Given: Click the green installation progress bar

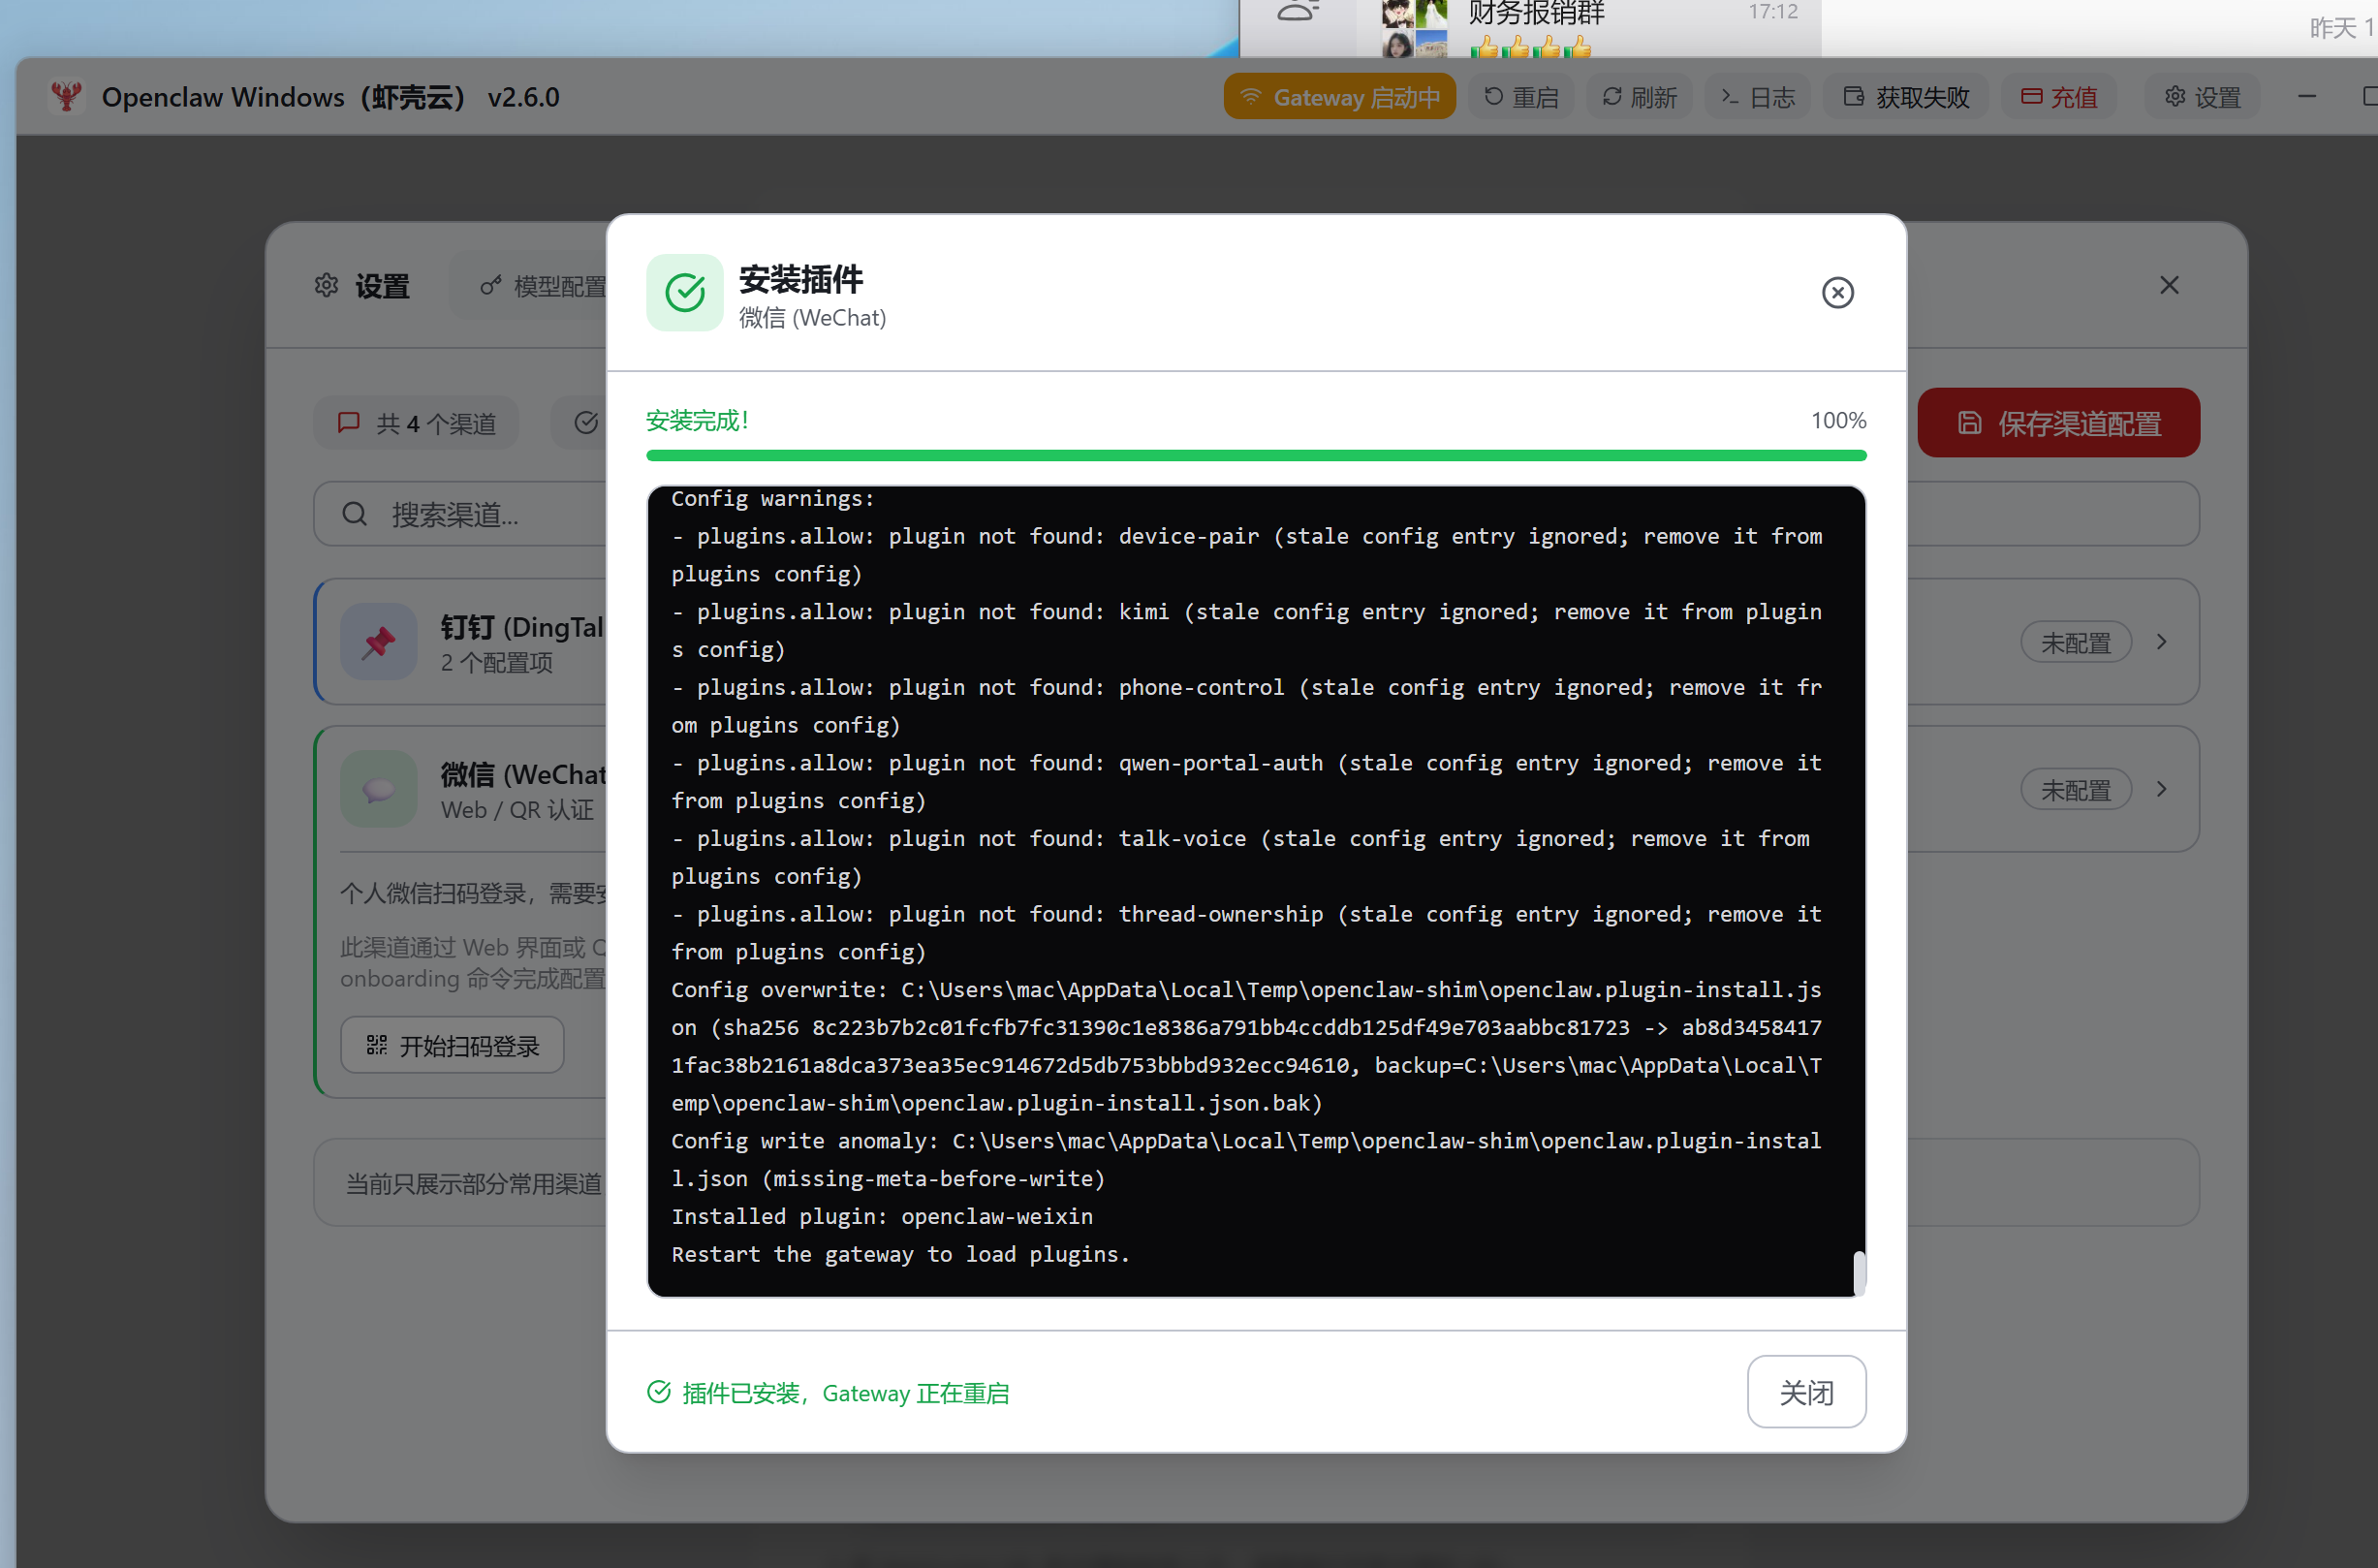Looking at the screenshot, I should point(1256,456).
